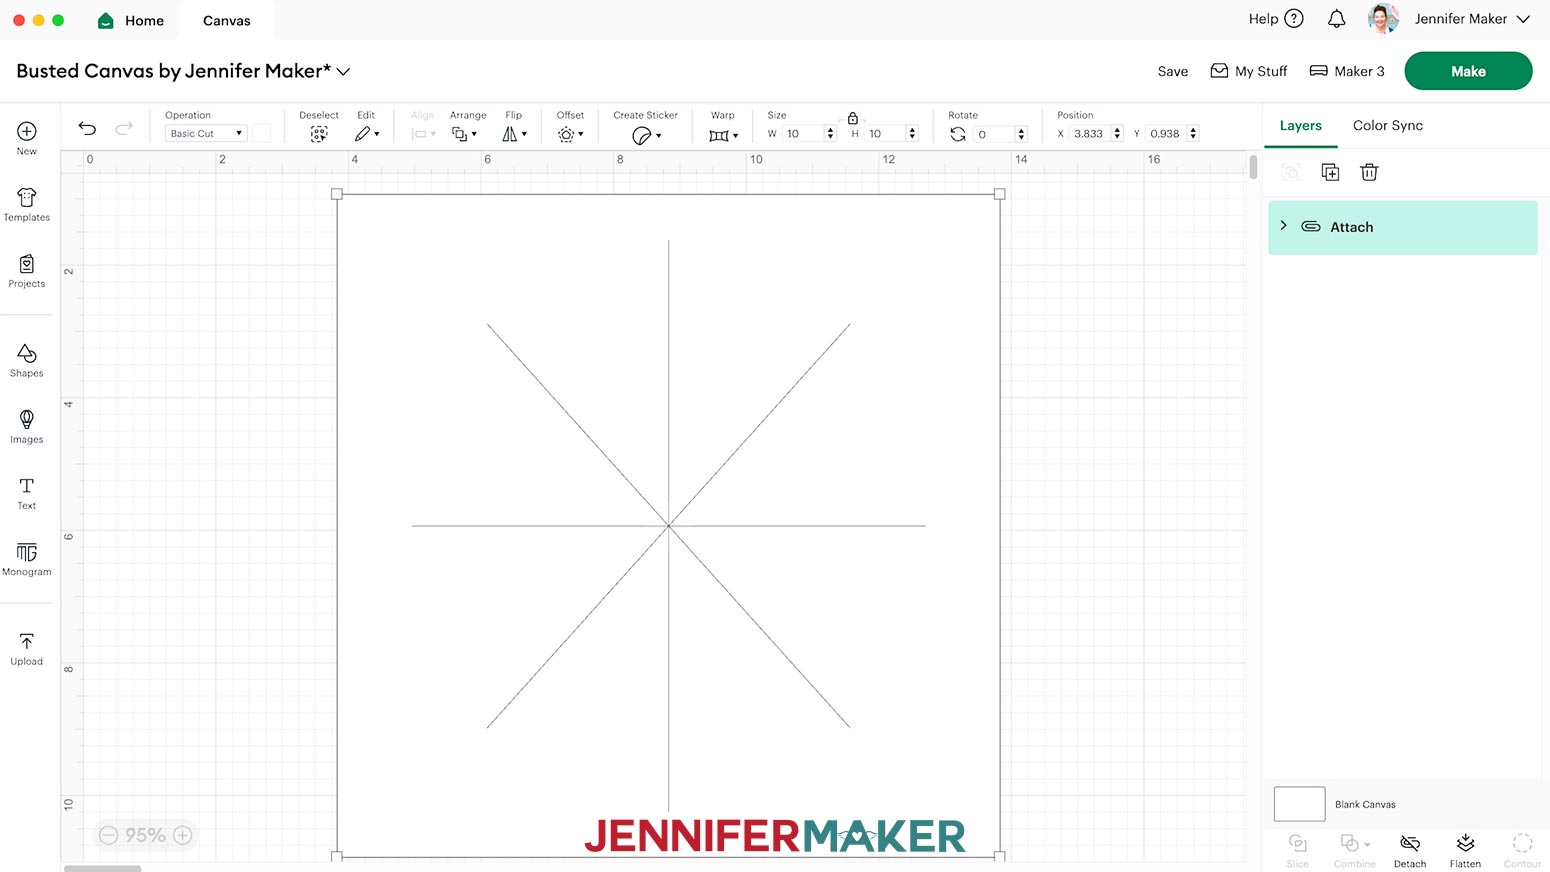Click the Y position stepper arrows

pos(1193,134)
